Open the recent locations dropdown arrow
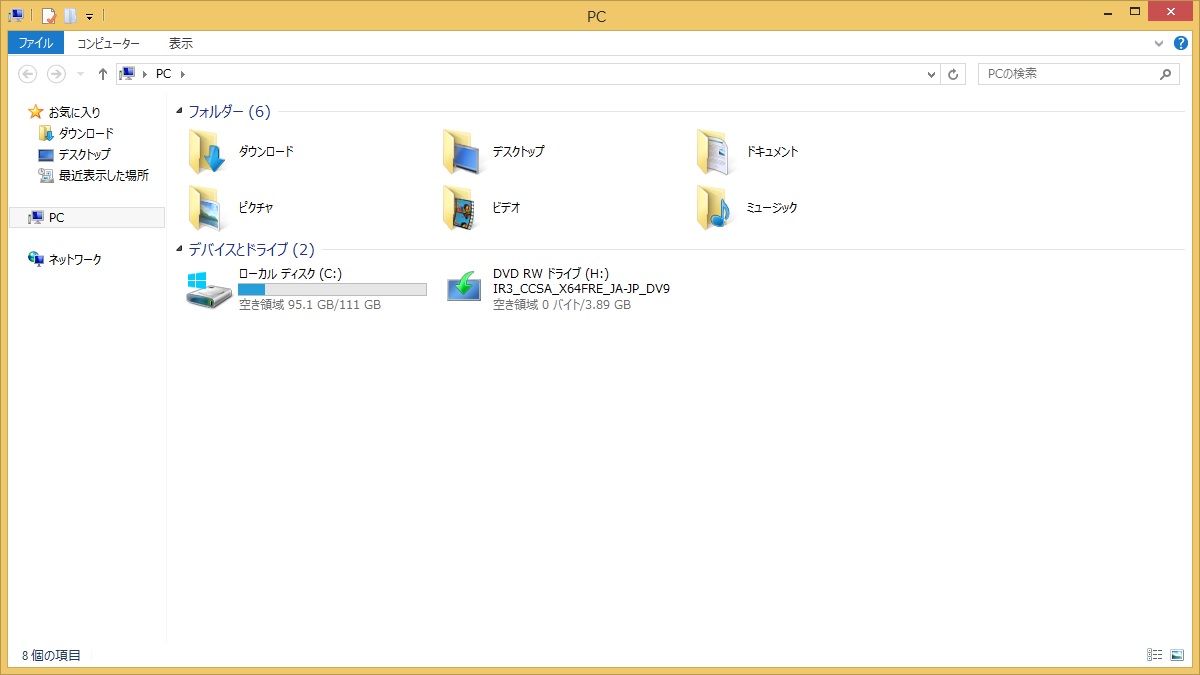This screenshot has height=675, width=1200. pos(80,75)
